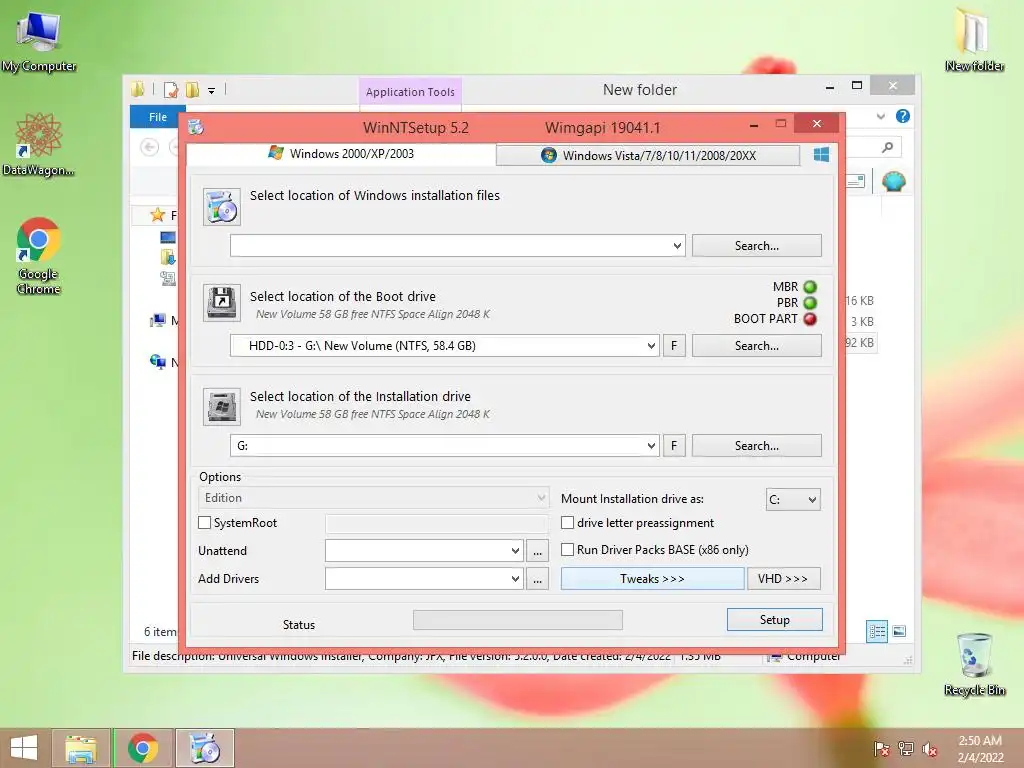Expand Windows installation files path dropdown
The height and width of the screenshot is (768, 1024).
(x=677, y=246)
